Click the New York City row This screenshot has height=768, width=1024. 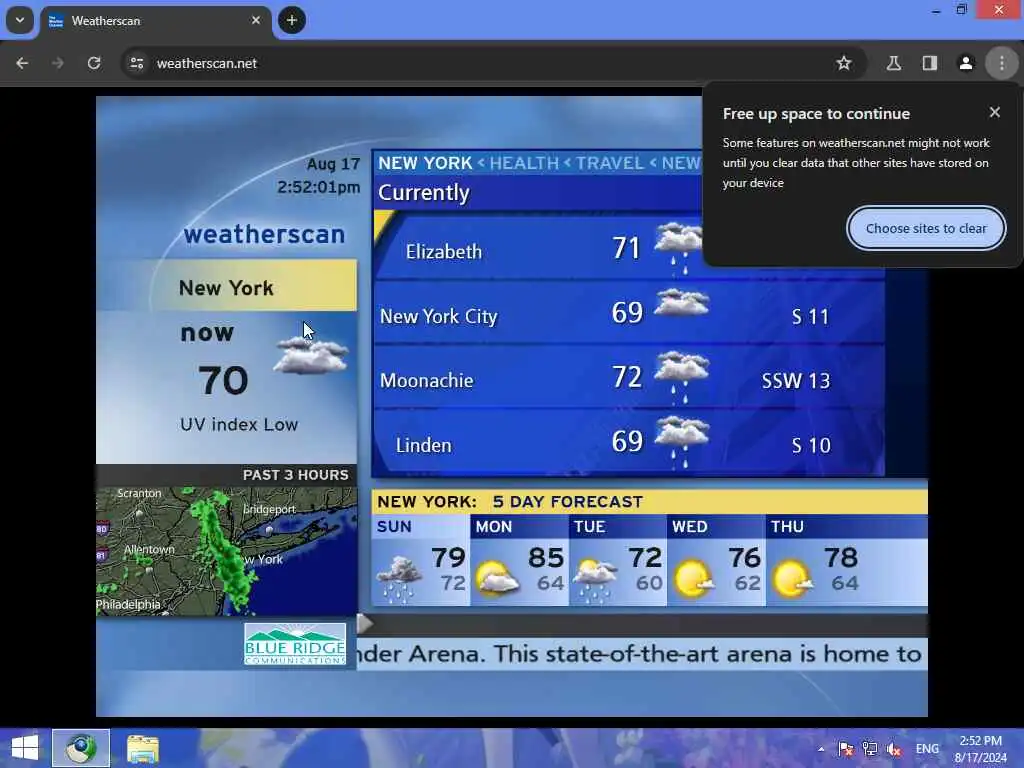coord(628,313)
